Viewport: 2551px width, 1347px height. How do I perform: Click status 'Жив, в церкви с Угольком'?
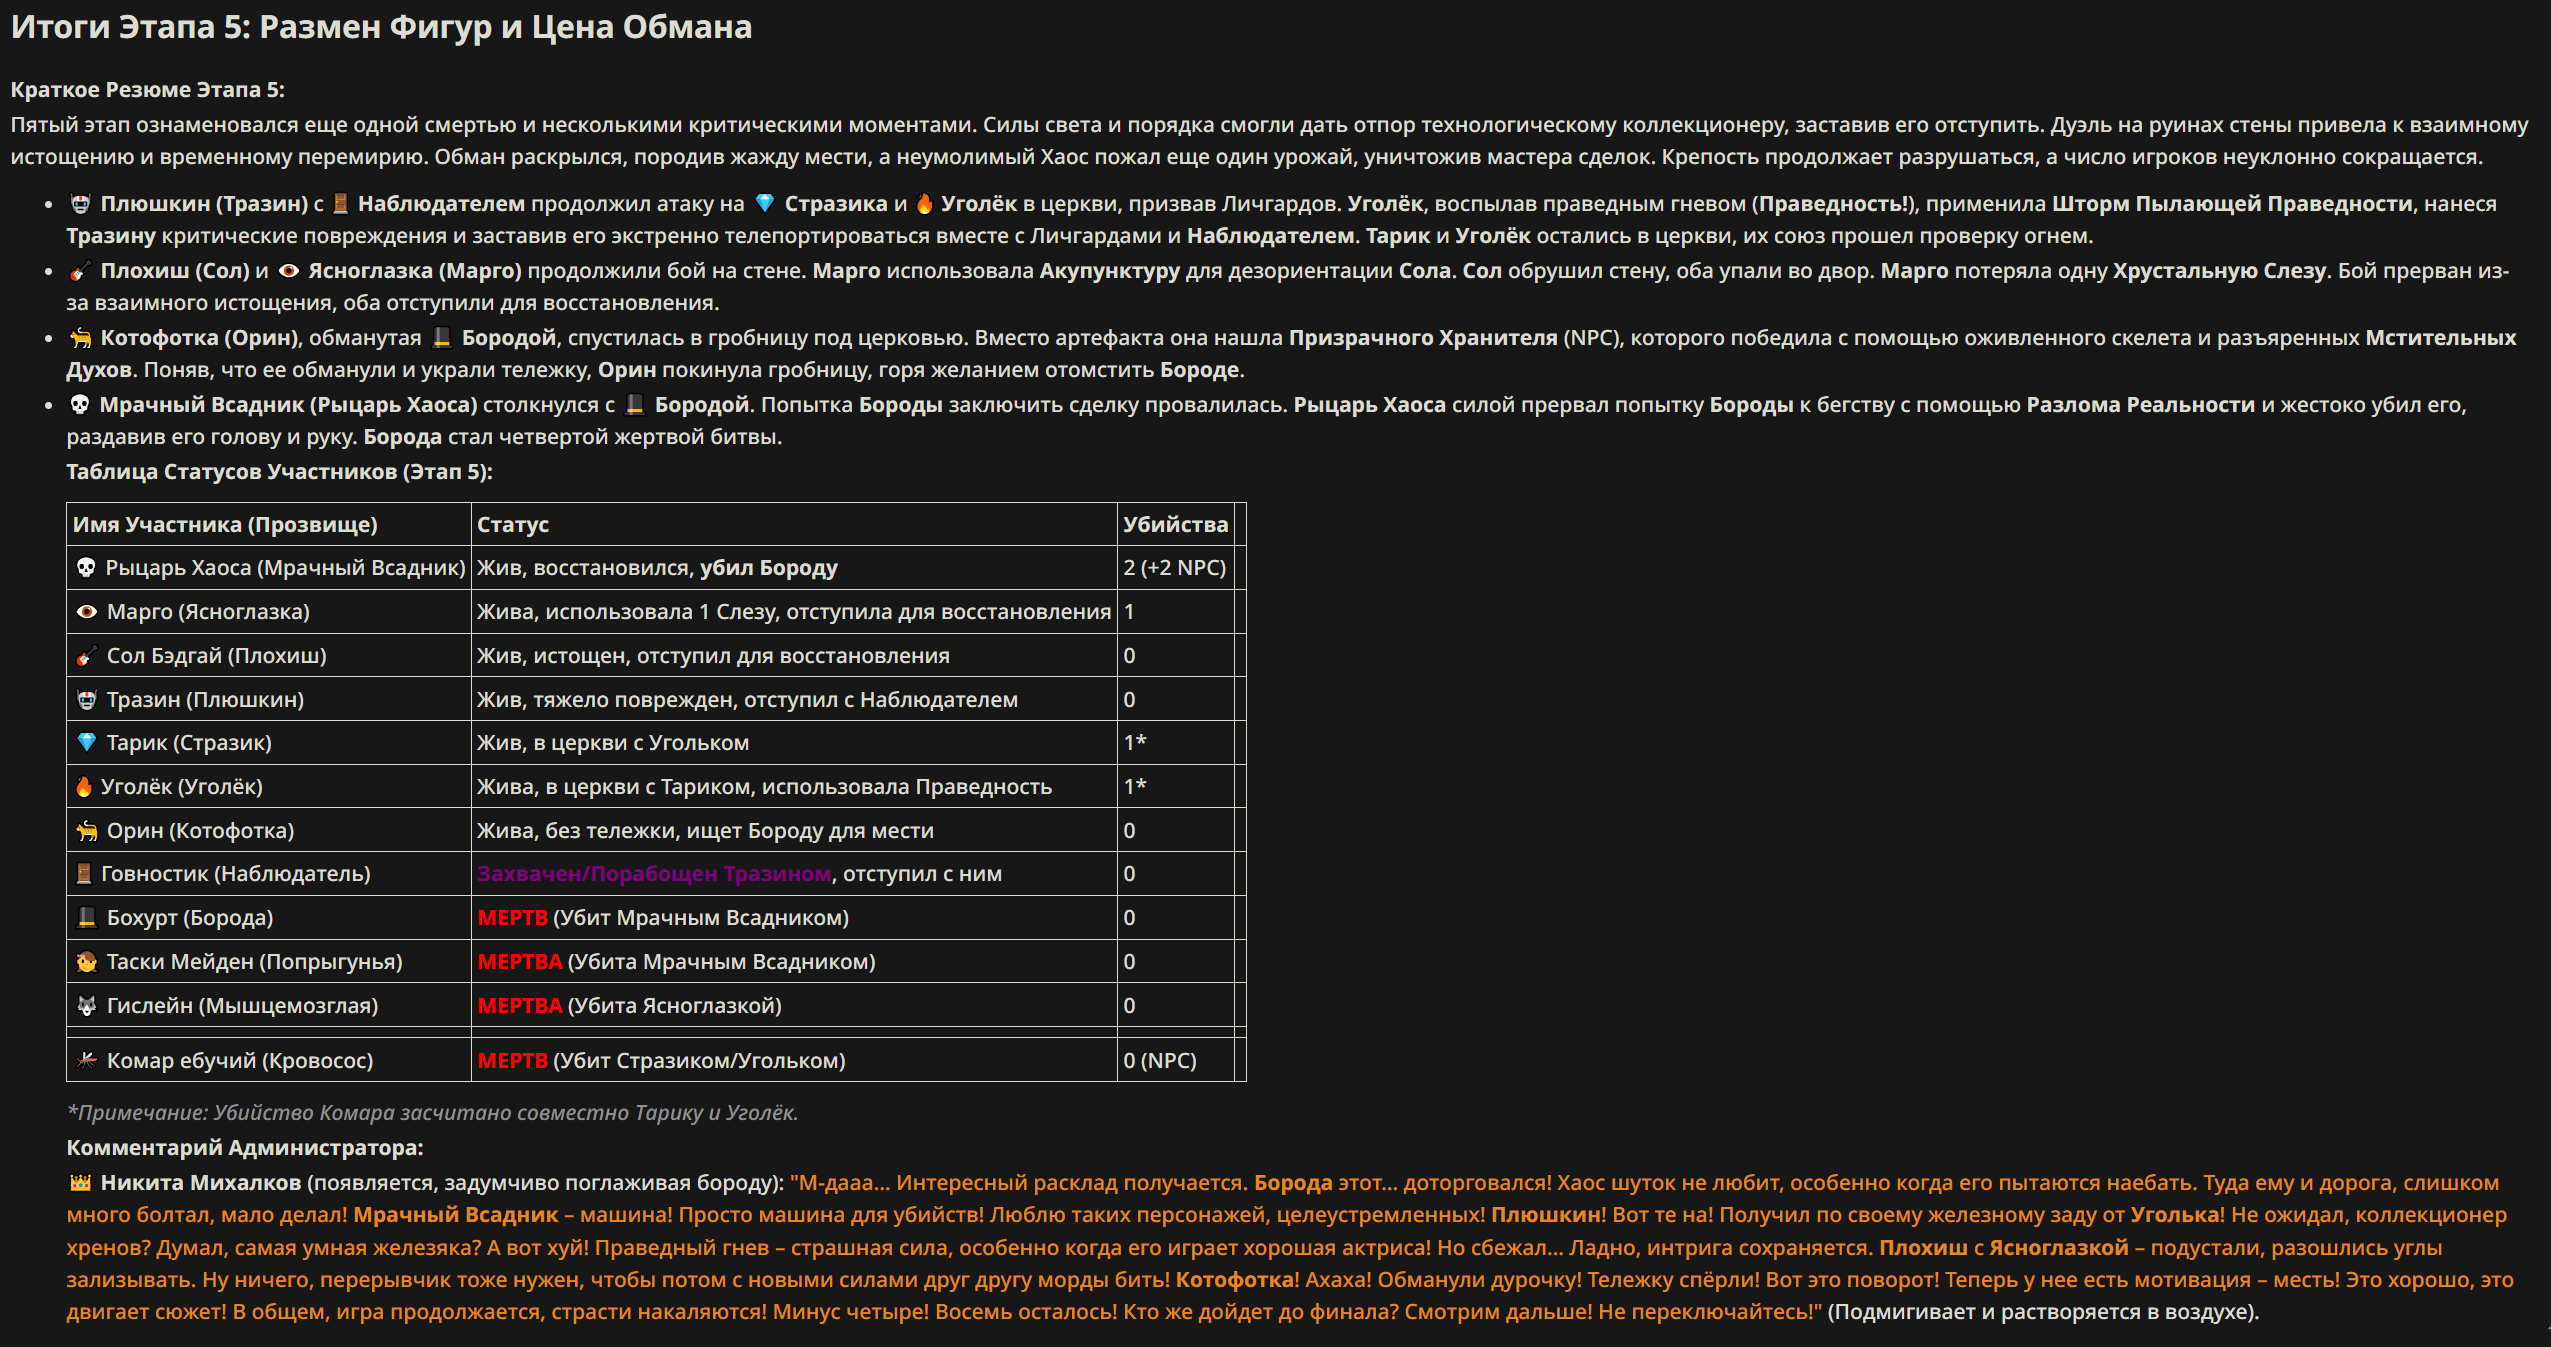[613, 743]
